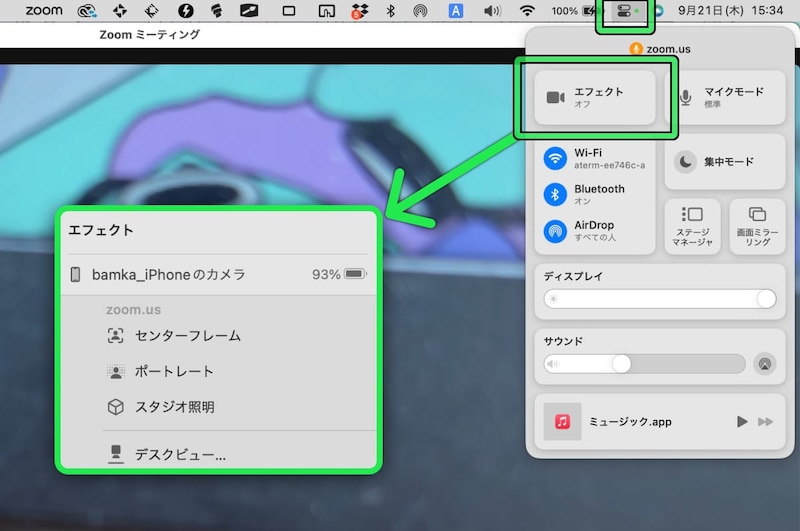Open the エフェクト video effects tile
Image resolution: width=800 pixels, height=531 pixels.
click(595, 97)
